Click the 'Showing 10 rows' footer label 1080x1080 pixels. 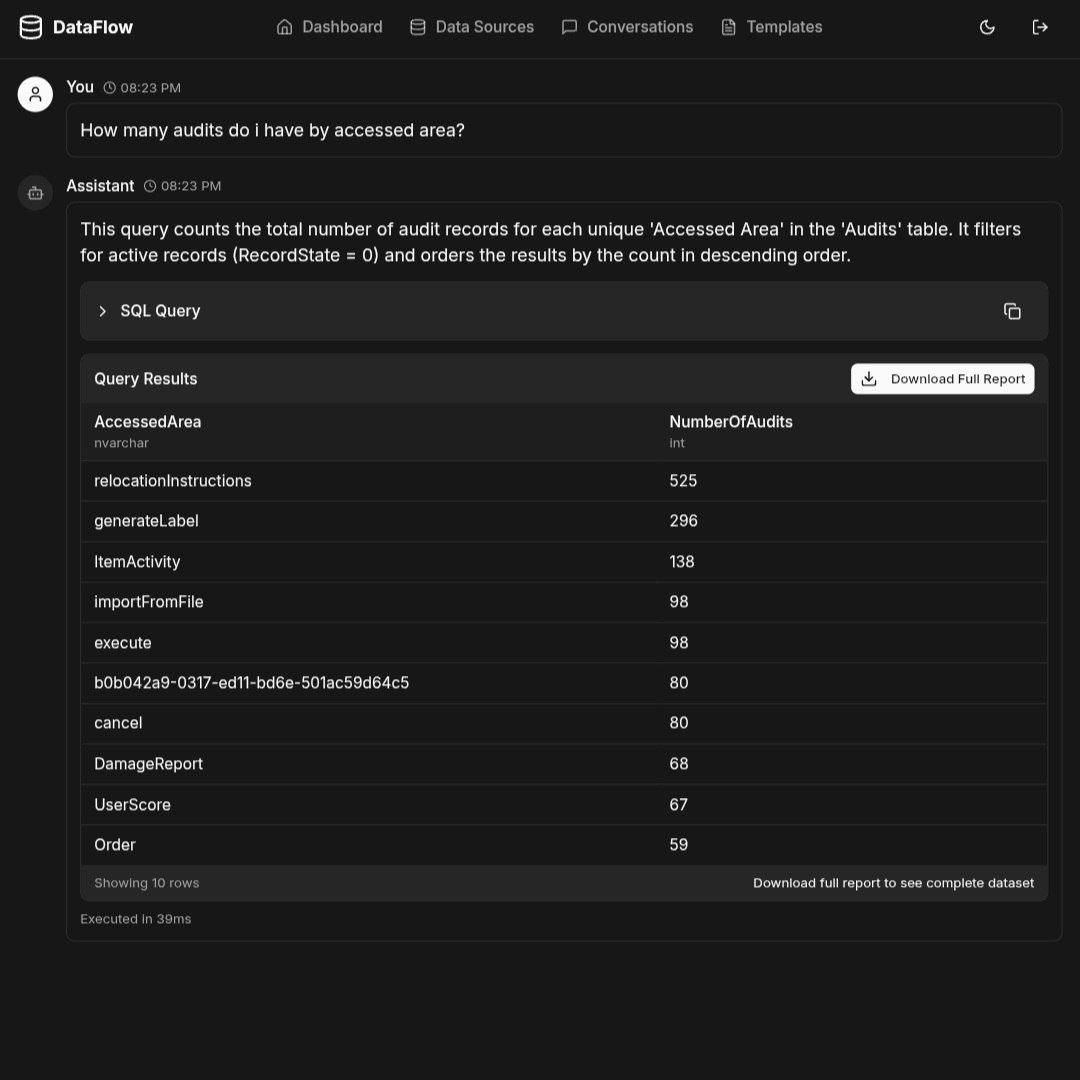pyautogui.click(x=146, y=883)
